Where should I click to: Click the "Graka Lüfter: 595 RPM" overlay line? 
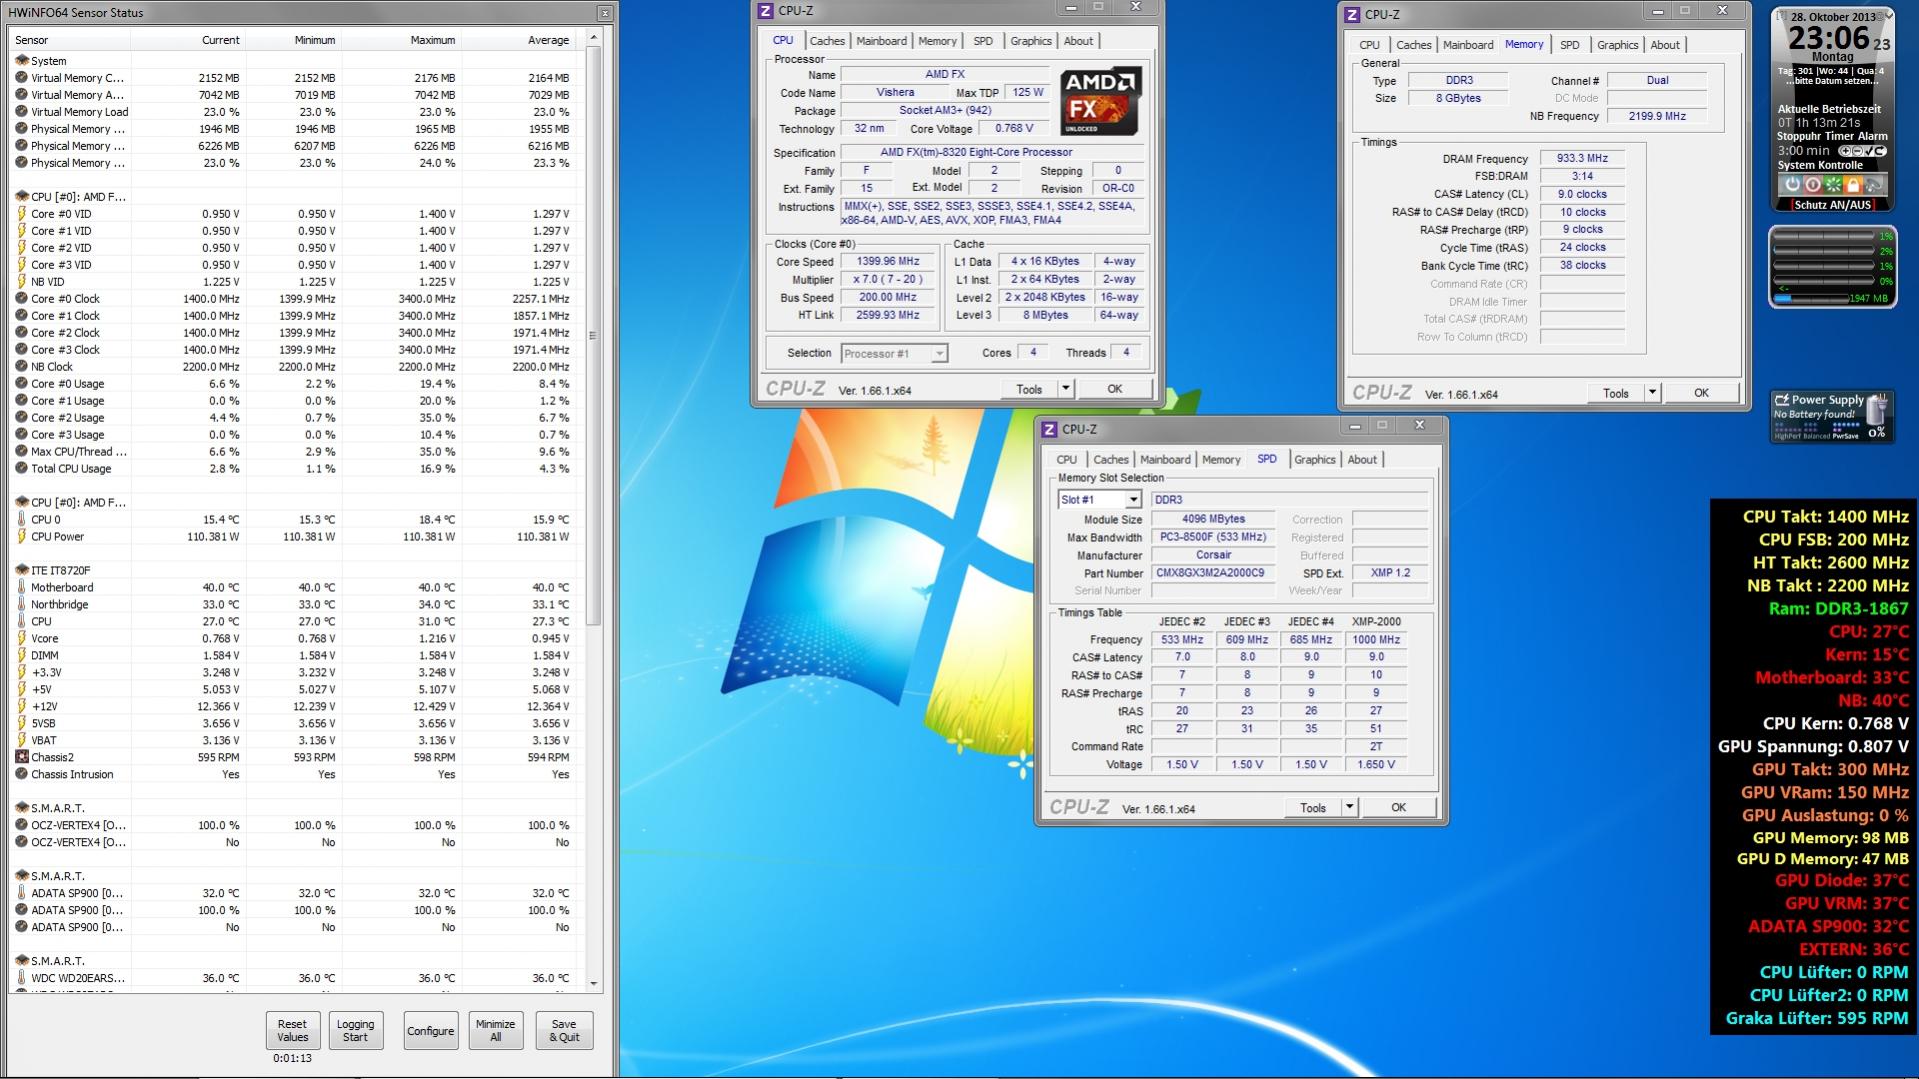1817,1019
